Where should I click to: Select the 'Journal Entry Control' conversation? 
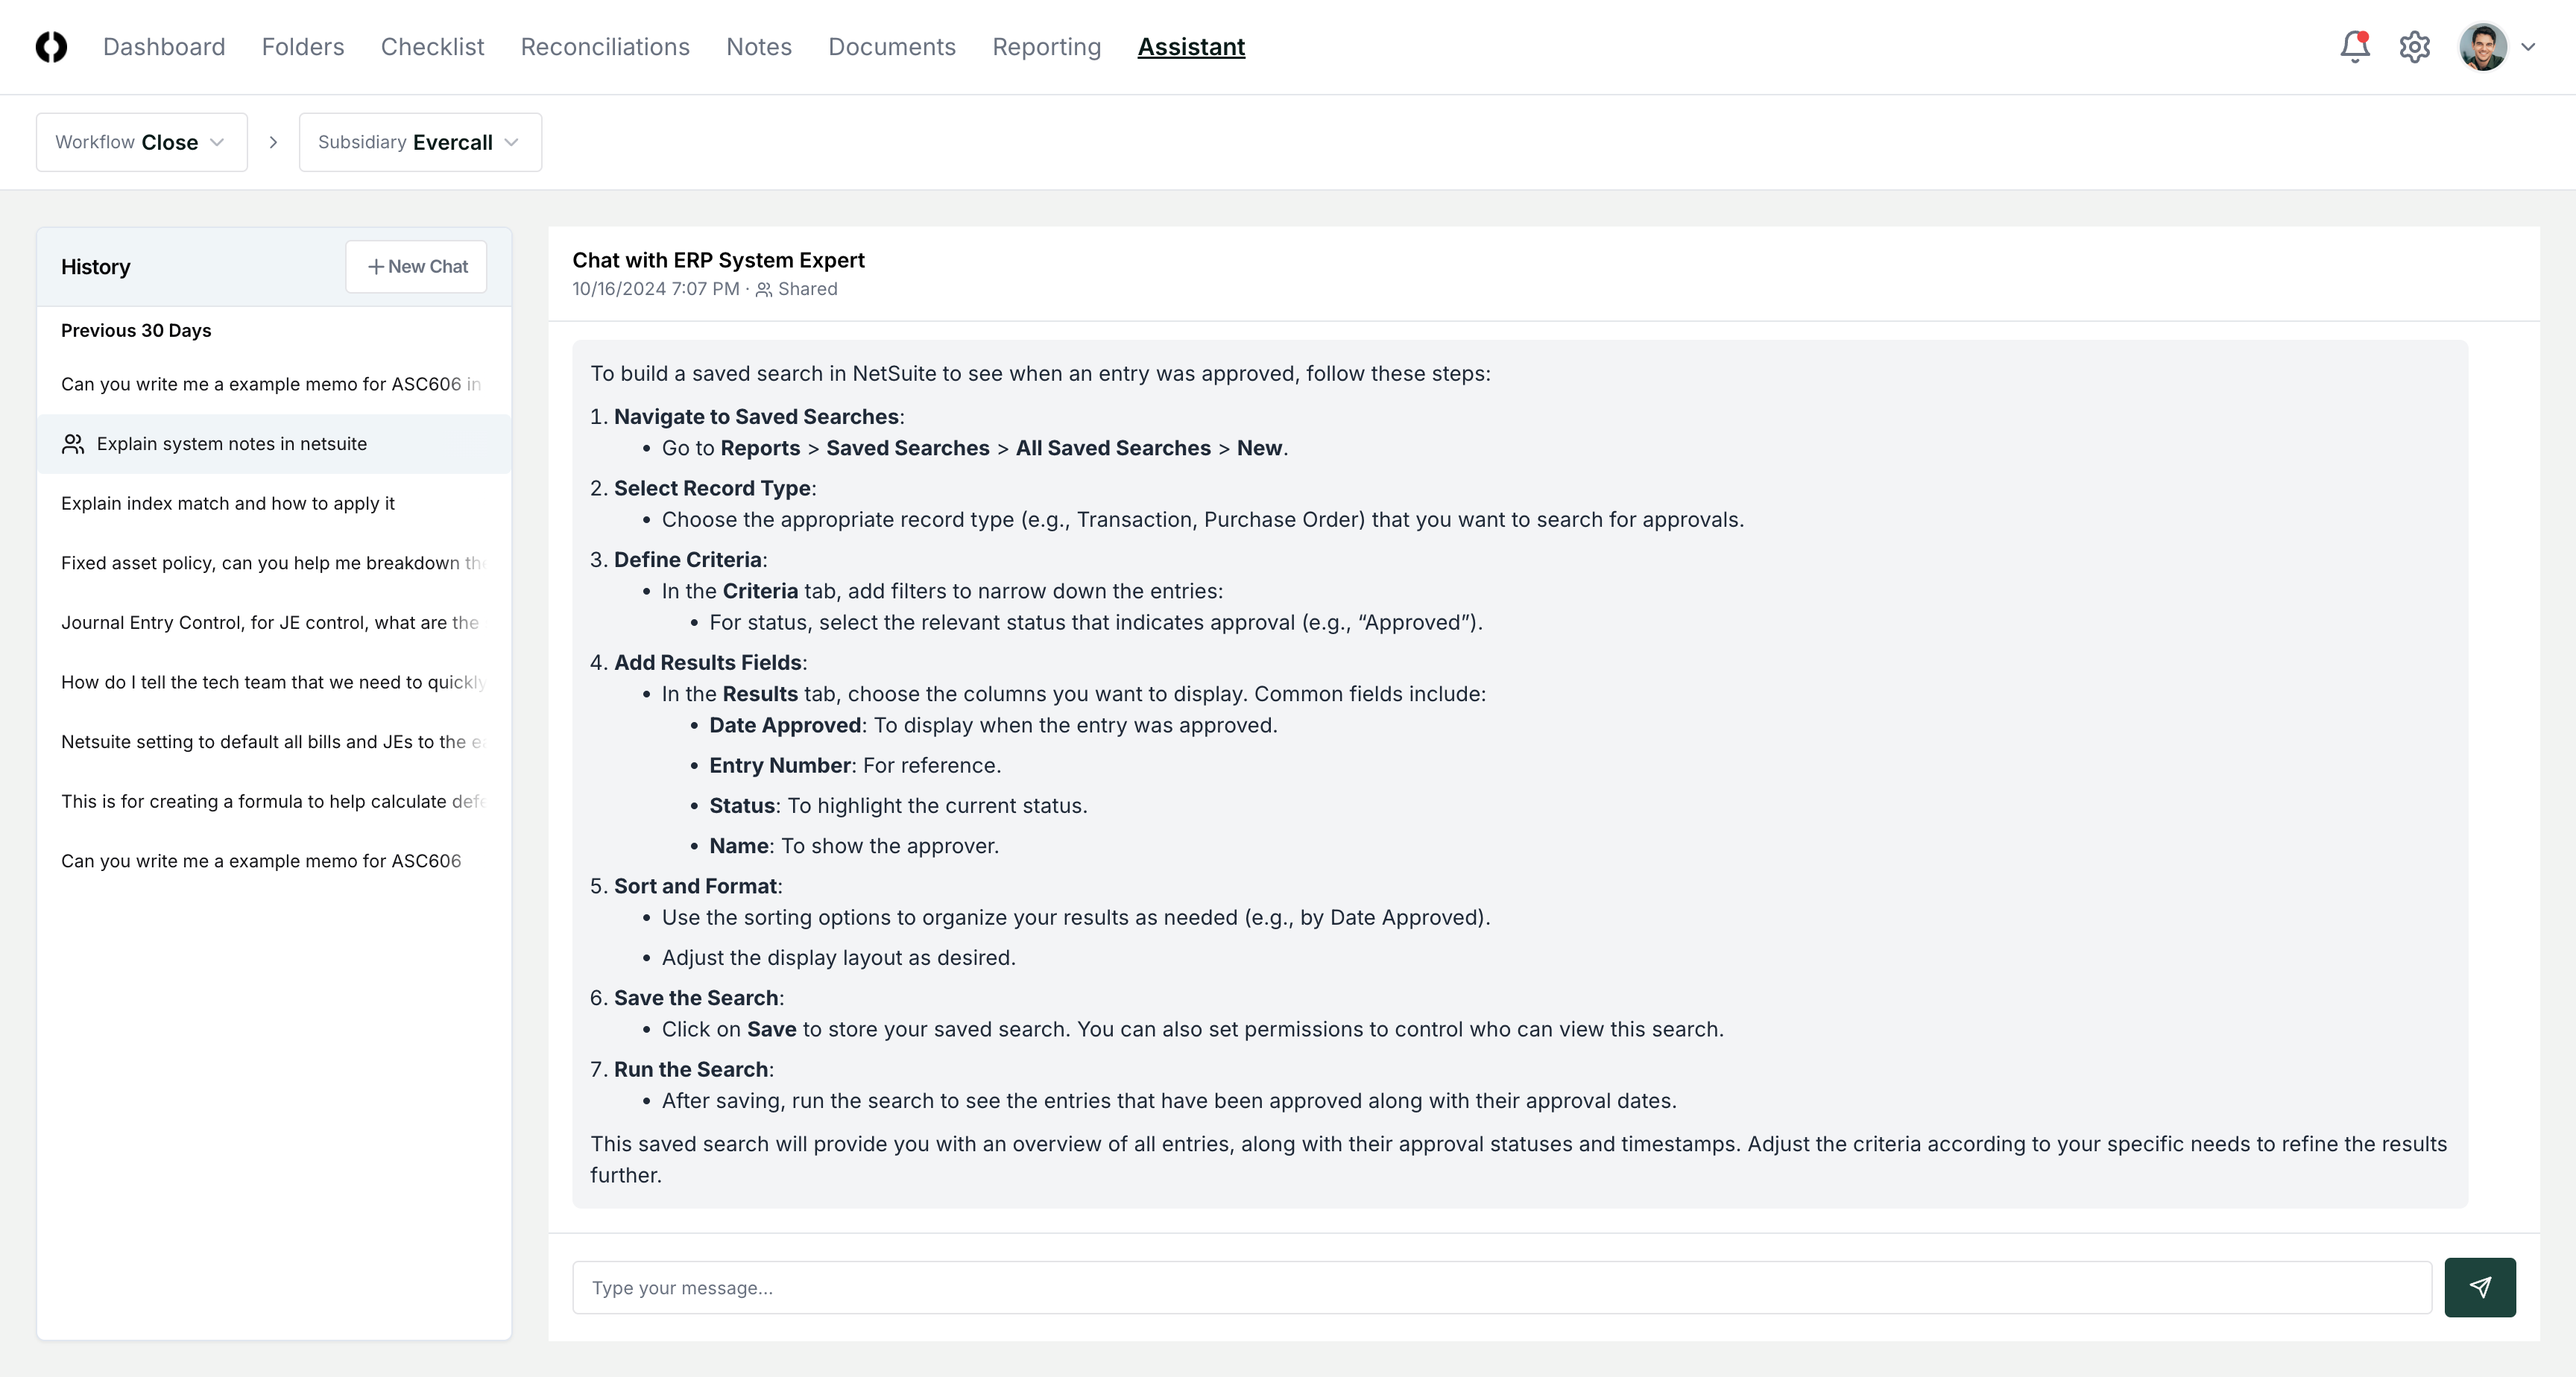tap(270, 623)
